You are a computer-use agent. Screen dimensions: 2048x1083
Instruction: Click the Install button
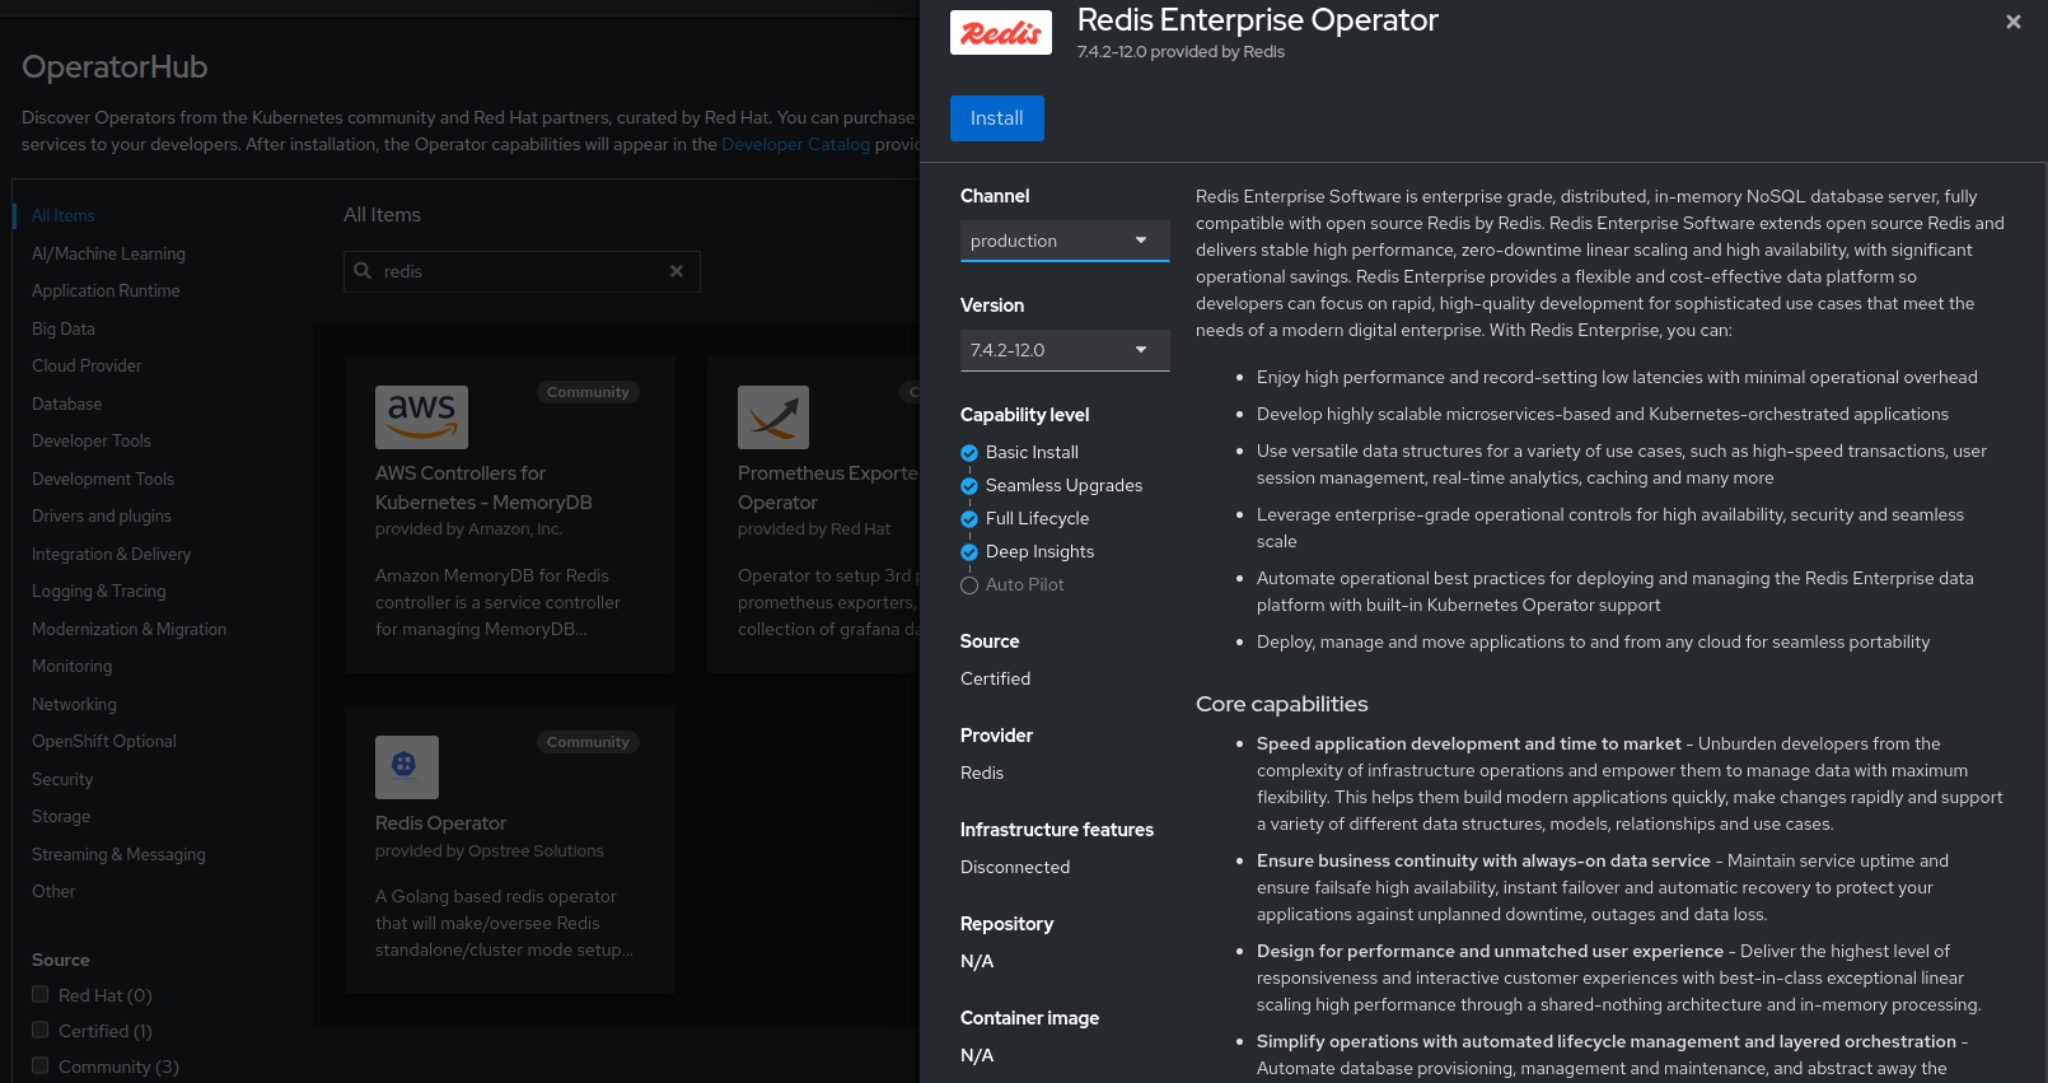pyautogui.click(x=996, y=118)
